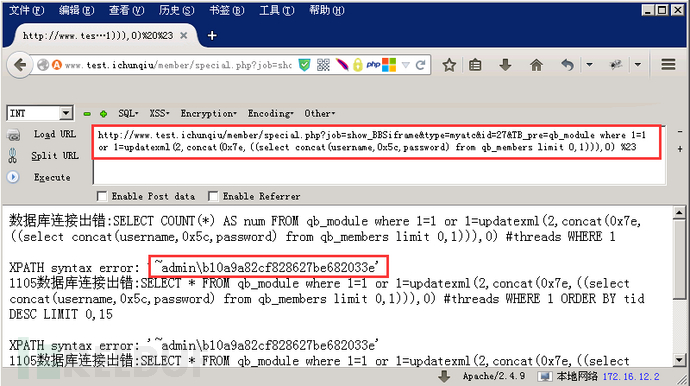Open the URL history dropdown arrow
The image size is (690, 386).
[406, 66]
